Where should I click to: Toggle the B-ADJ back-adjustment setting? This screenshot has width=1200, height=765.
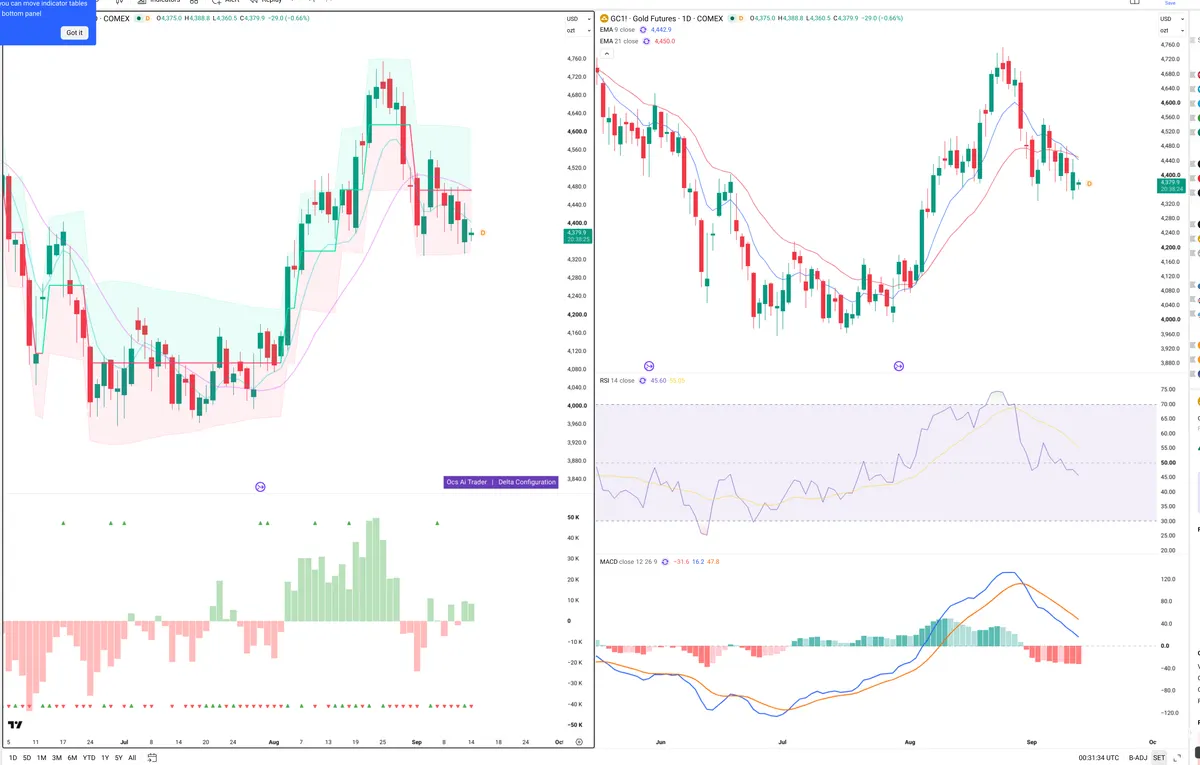click(x=1137, y=758)
